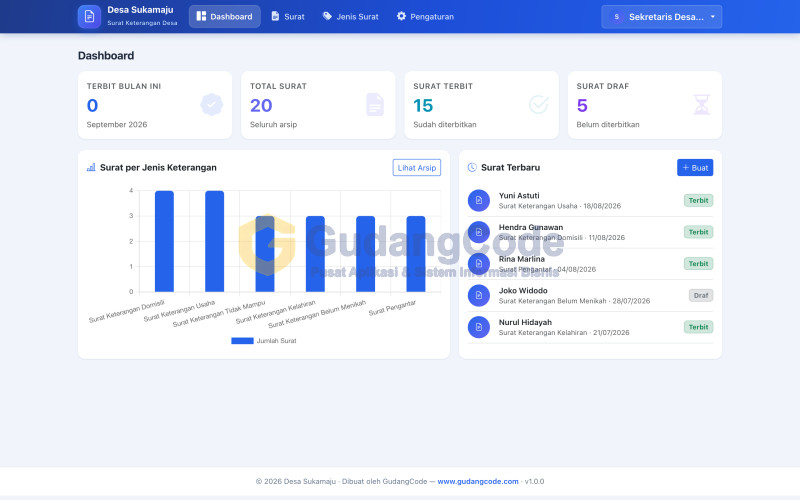Click the document icon next to Nurul Hidayah

click(479, 327)
